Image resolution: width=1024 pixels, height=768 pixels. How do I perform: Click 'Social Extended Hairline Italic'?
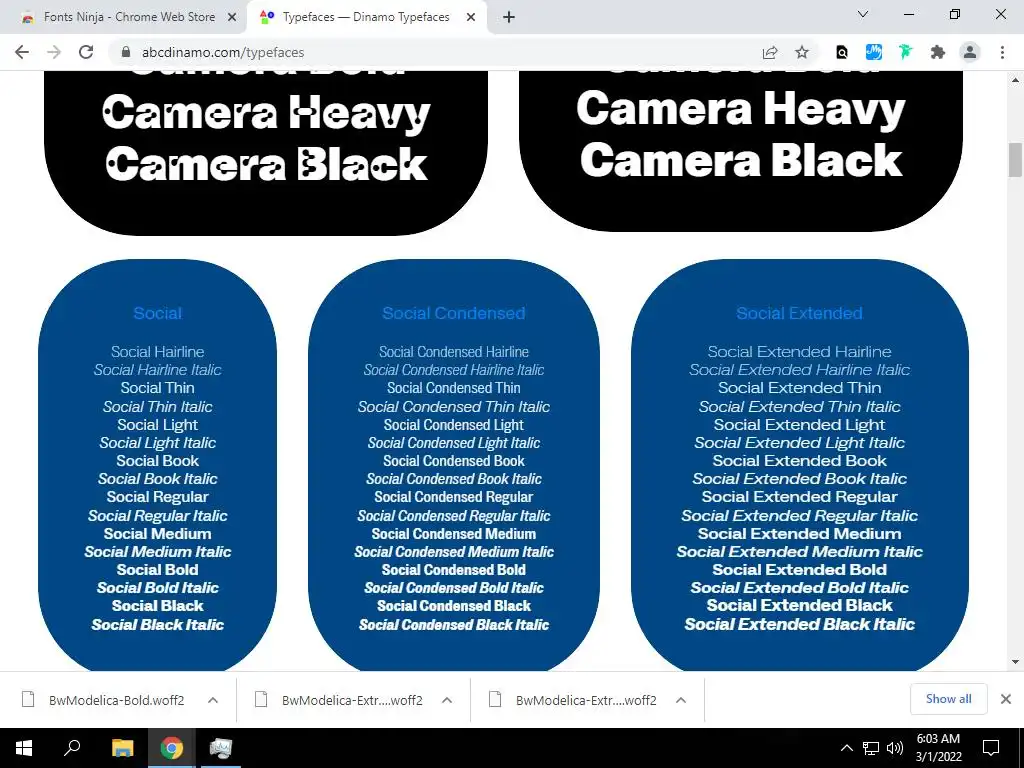799,370
